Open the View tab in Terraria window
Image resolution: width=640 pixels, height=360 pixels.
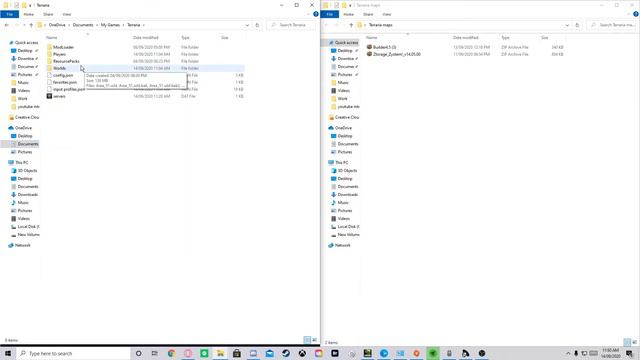(x=67, y=14)
